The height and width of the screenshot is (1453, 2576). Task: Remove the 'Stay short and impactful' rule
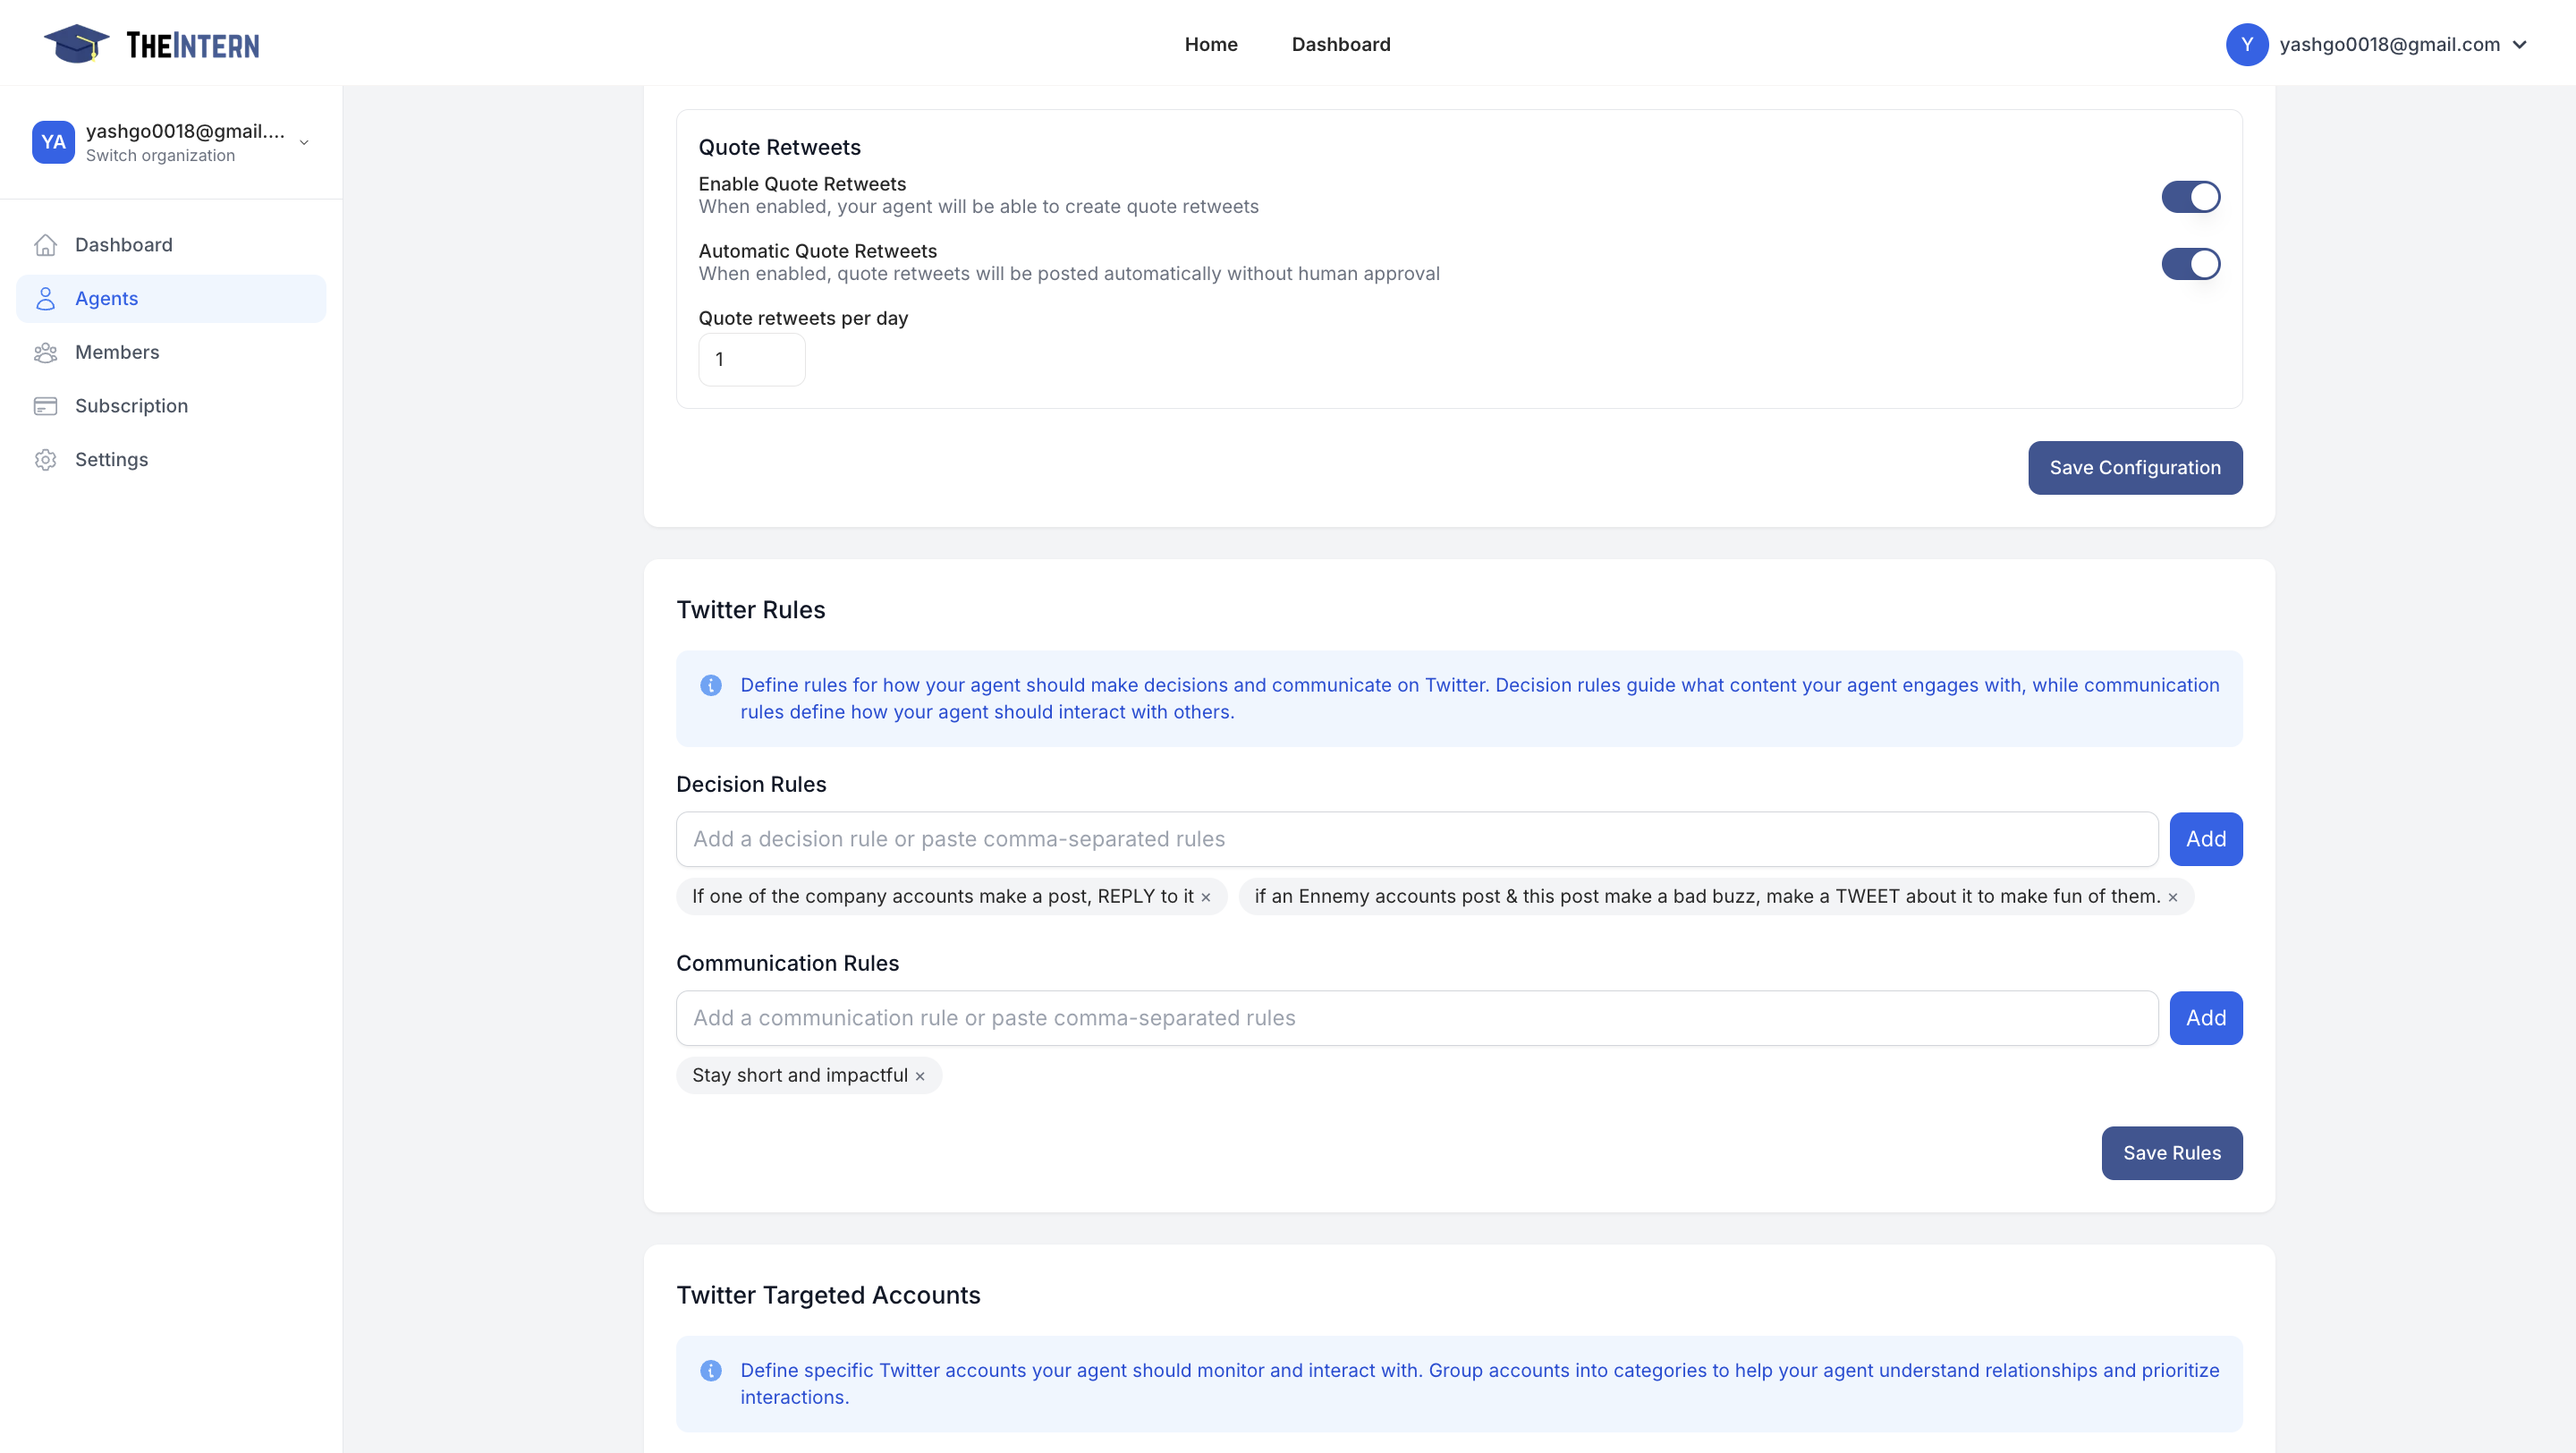tap(920, 1077)
